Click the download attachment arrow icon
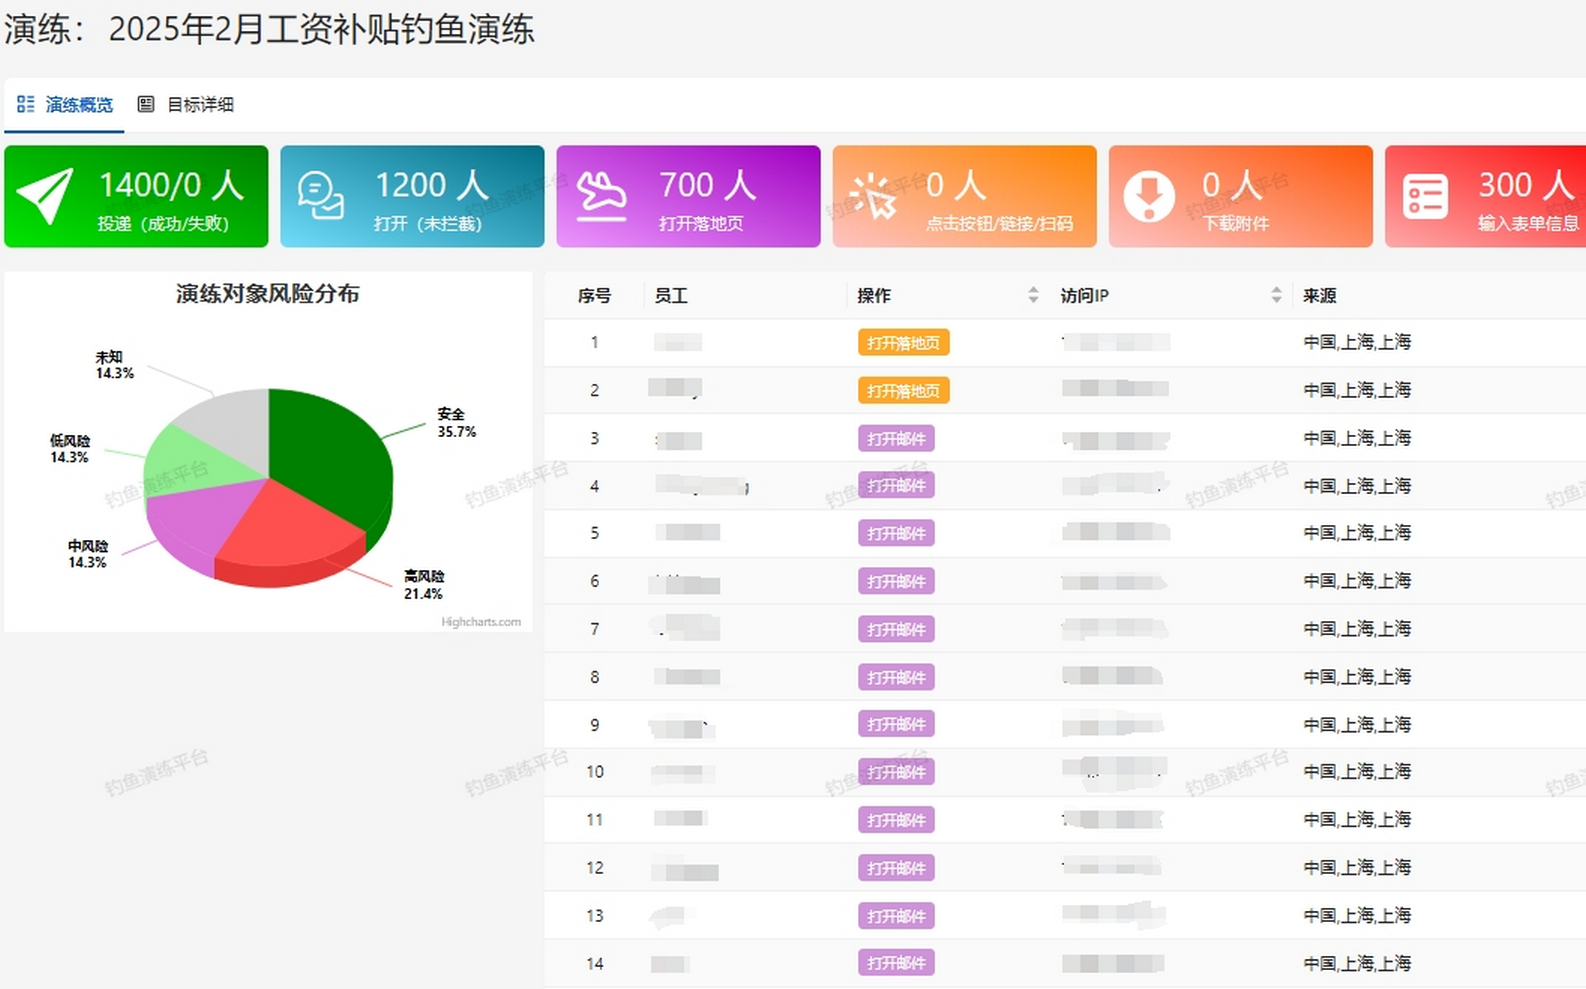Image resolution: width=1586 pixels, height=989 pixels. point(1149,196)
